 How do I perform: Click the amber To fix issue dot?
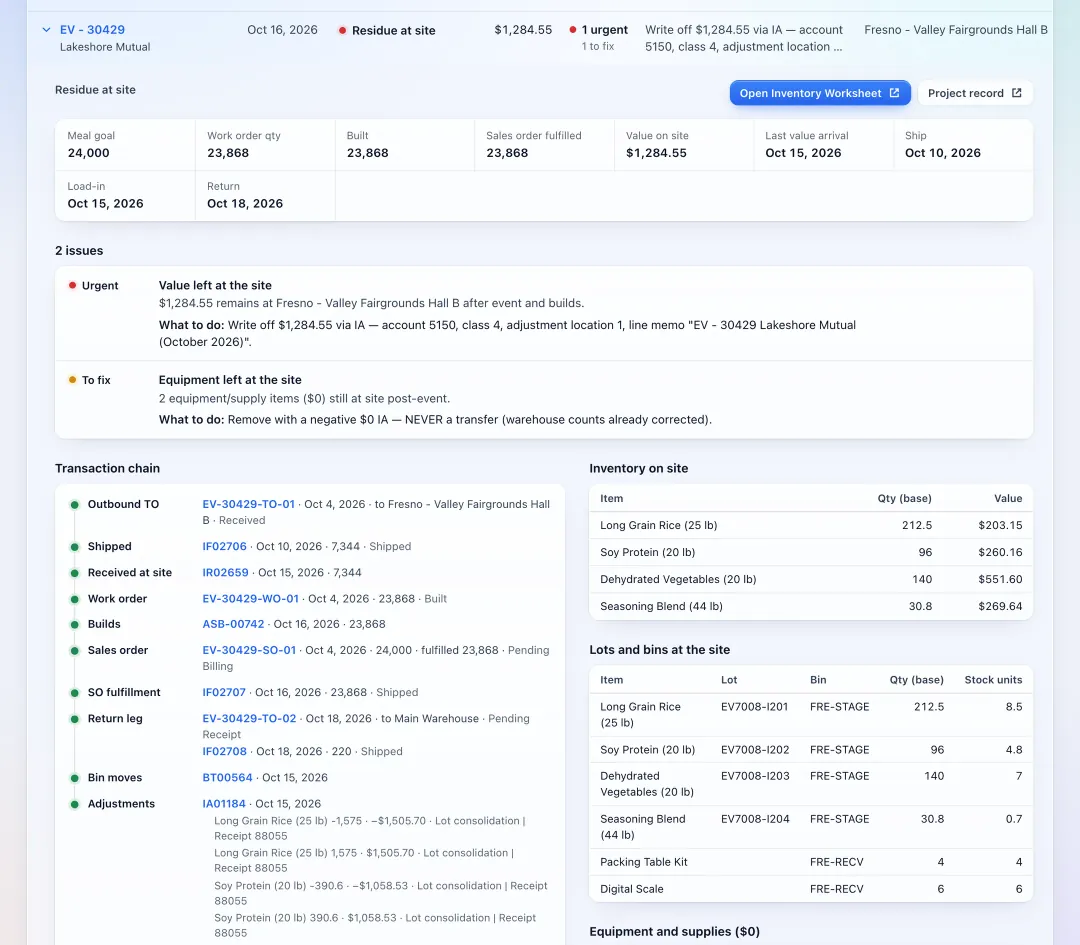(x=72, y=380)
